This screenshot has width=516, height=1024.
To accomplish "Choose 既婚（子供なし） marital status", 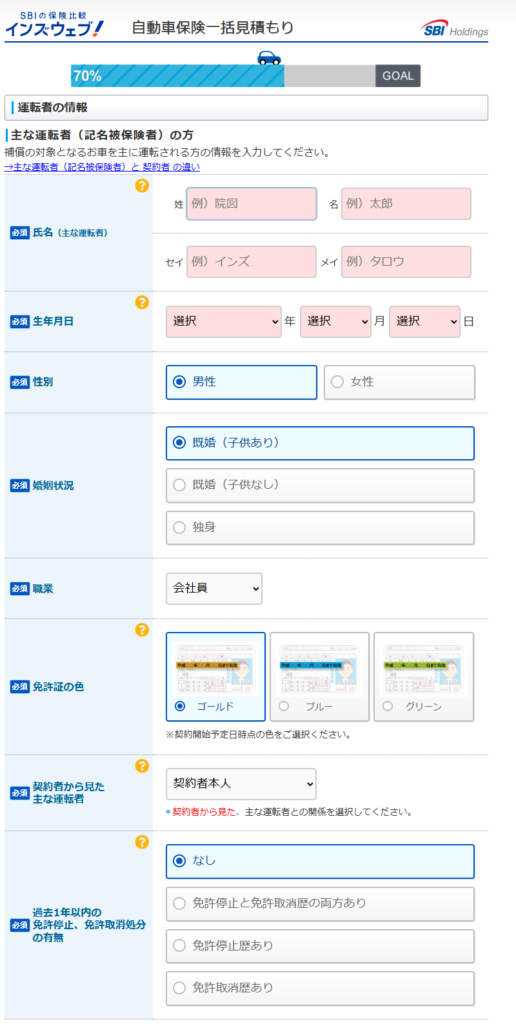I will tap(320, 485).
